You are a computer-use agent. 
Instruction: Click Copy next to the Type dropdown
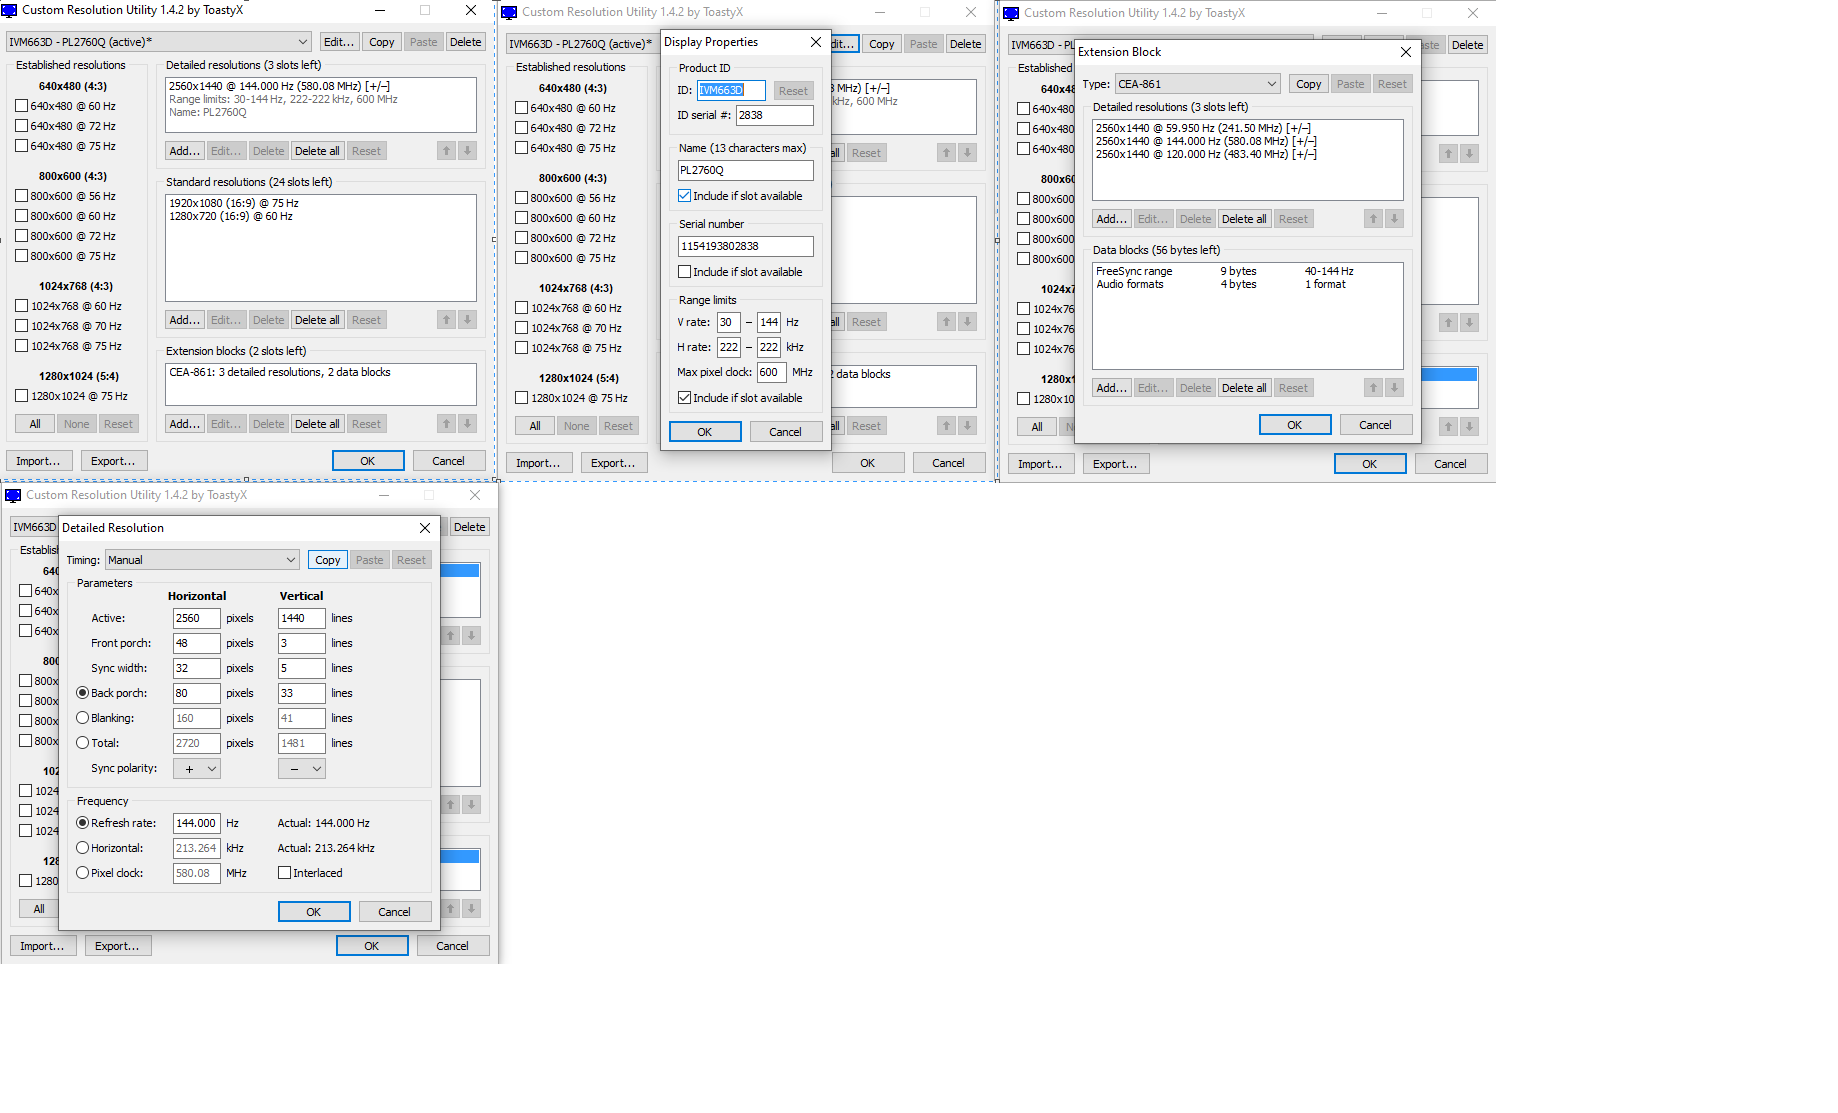(x=1309, y=84)
